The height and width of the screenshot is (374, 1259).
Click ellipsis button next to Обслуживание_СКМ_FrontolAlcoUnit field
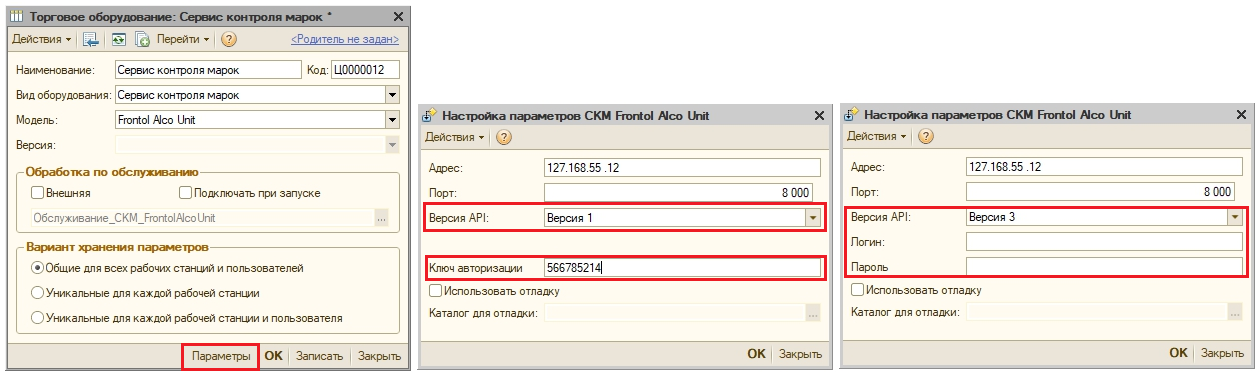tap(381, 217)
